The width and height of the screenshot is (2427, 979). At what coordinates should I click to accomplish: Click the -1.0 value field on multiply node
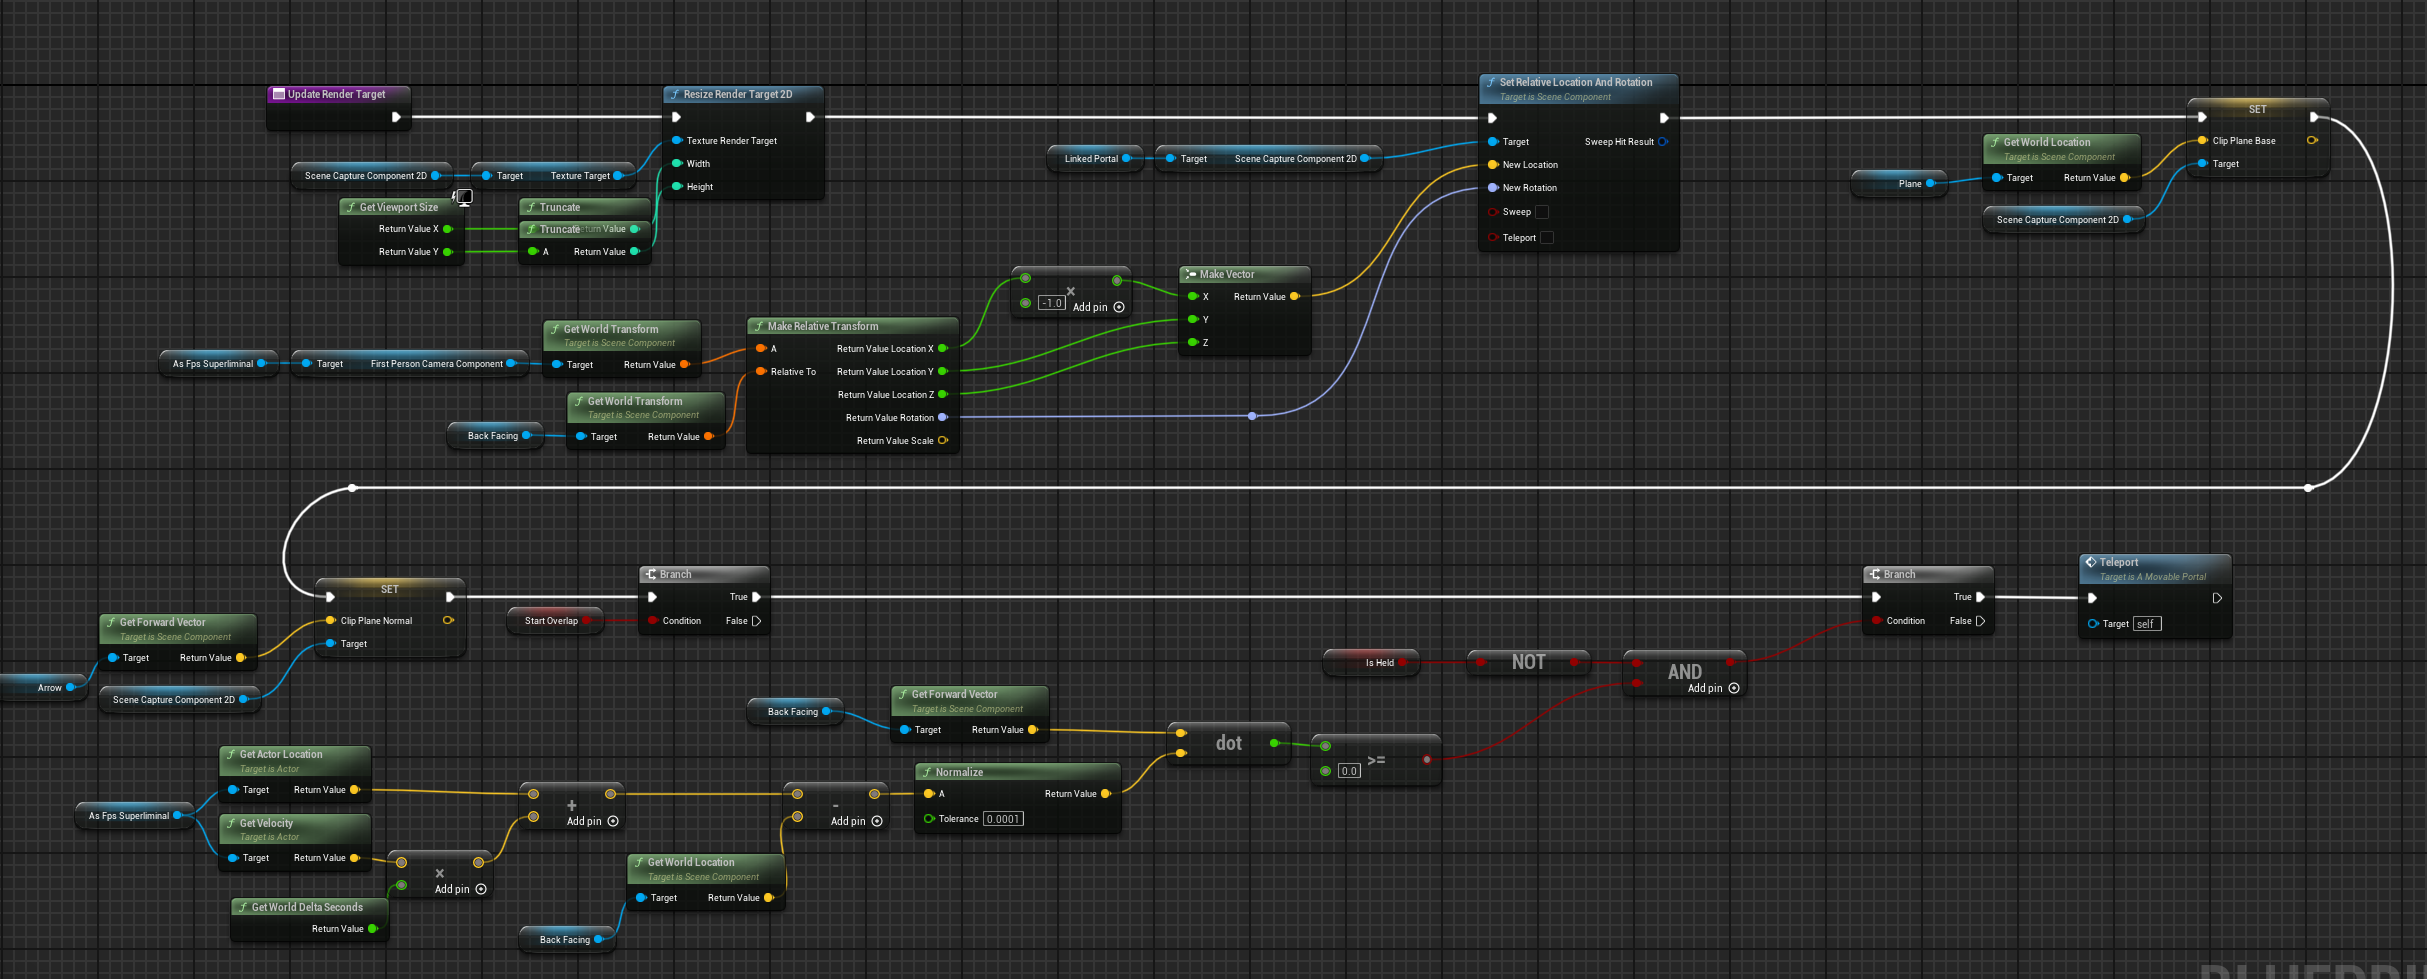click(x=1051, y=303)
